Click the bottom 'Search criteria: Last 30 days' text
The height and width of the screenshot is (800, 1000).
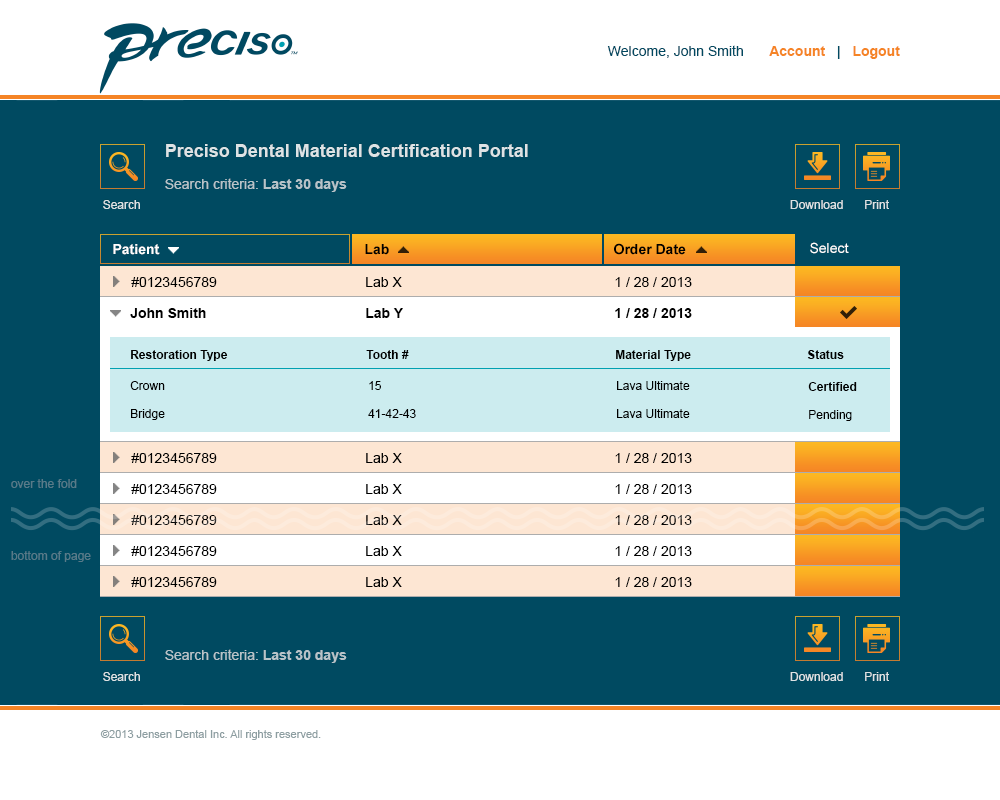tap(255, 655)
